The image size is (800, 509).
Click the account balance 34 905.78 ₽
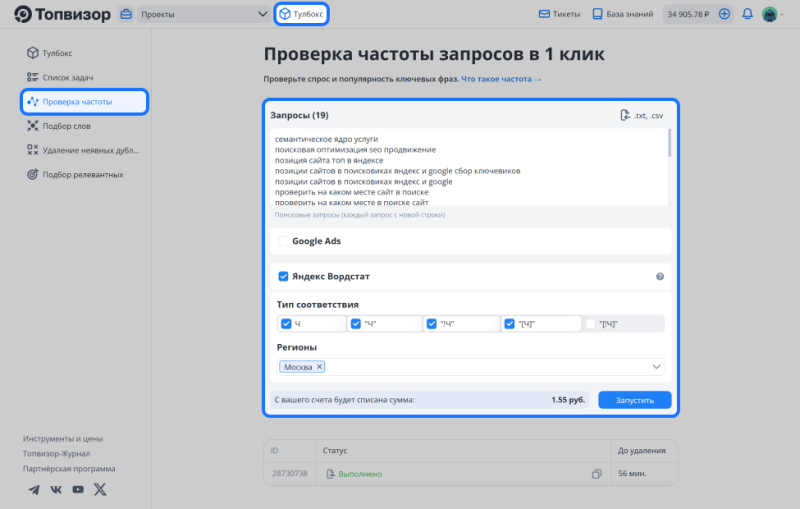(x=688, y=14)
